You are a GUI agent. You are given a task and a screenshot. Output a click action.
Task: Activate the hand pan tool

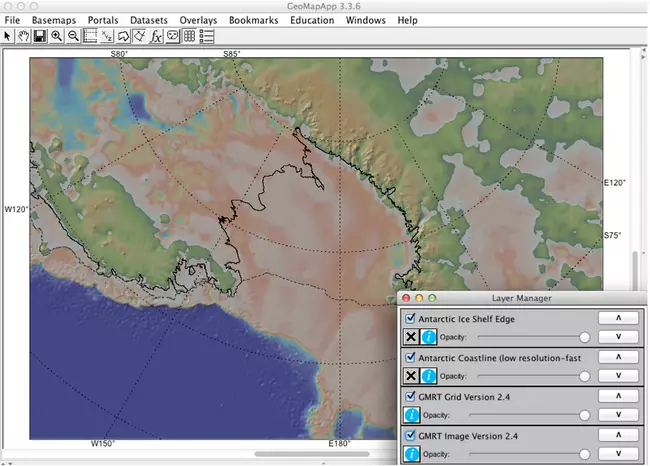23,36
